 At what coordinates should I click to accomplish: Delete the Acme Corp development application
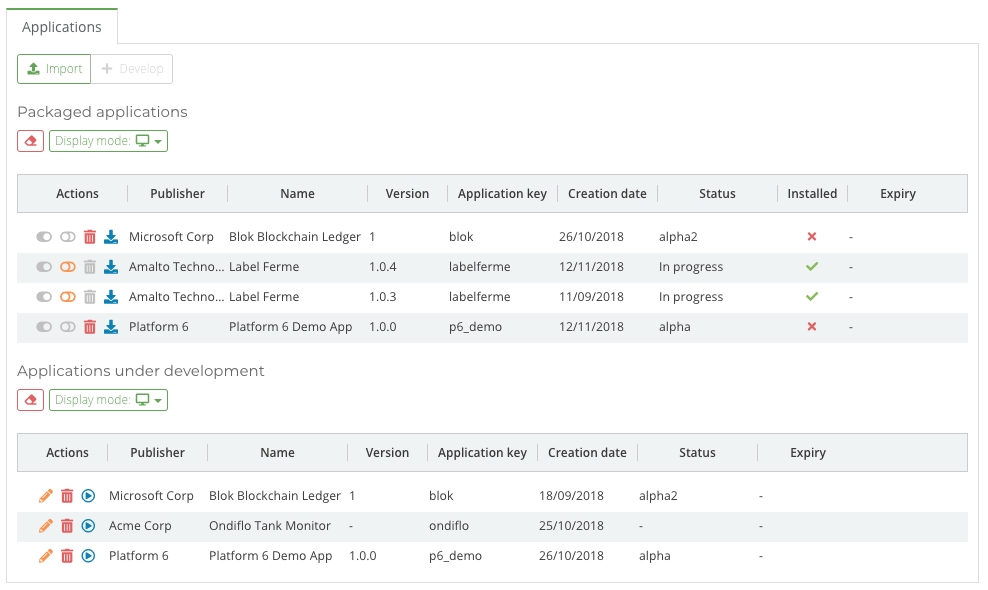click(x=67, y=525)
